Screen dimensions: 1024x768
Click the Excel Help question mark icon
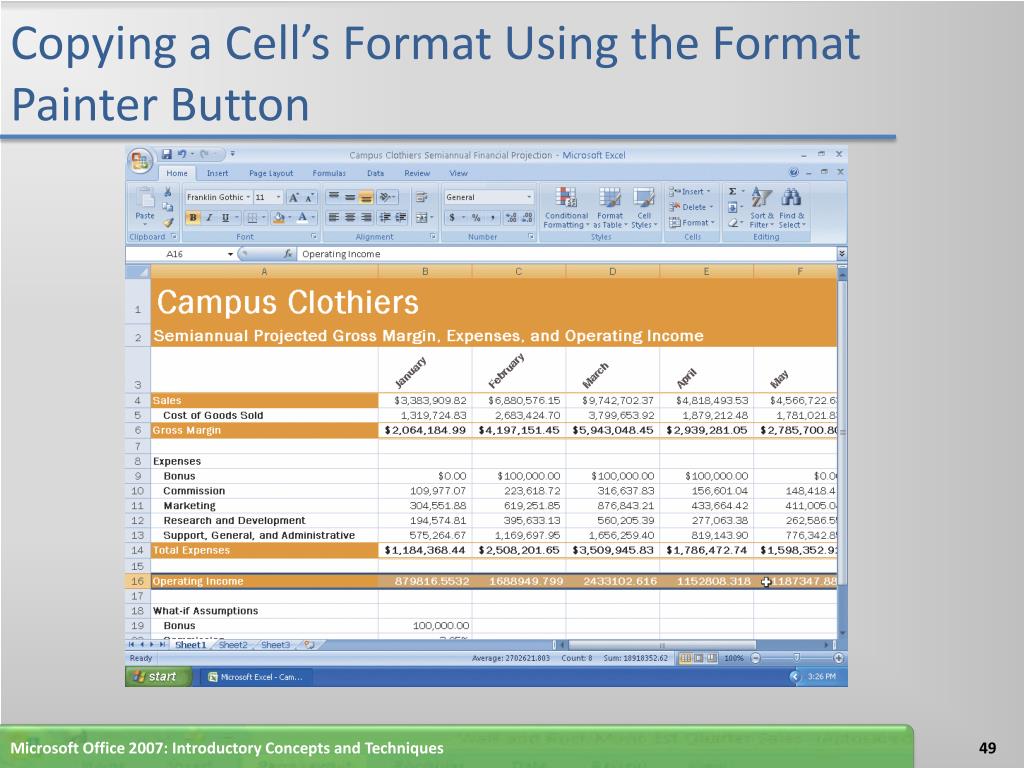[793, 172]
